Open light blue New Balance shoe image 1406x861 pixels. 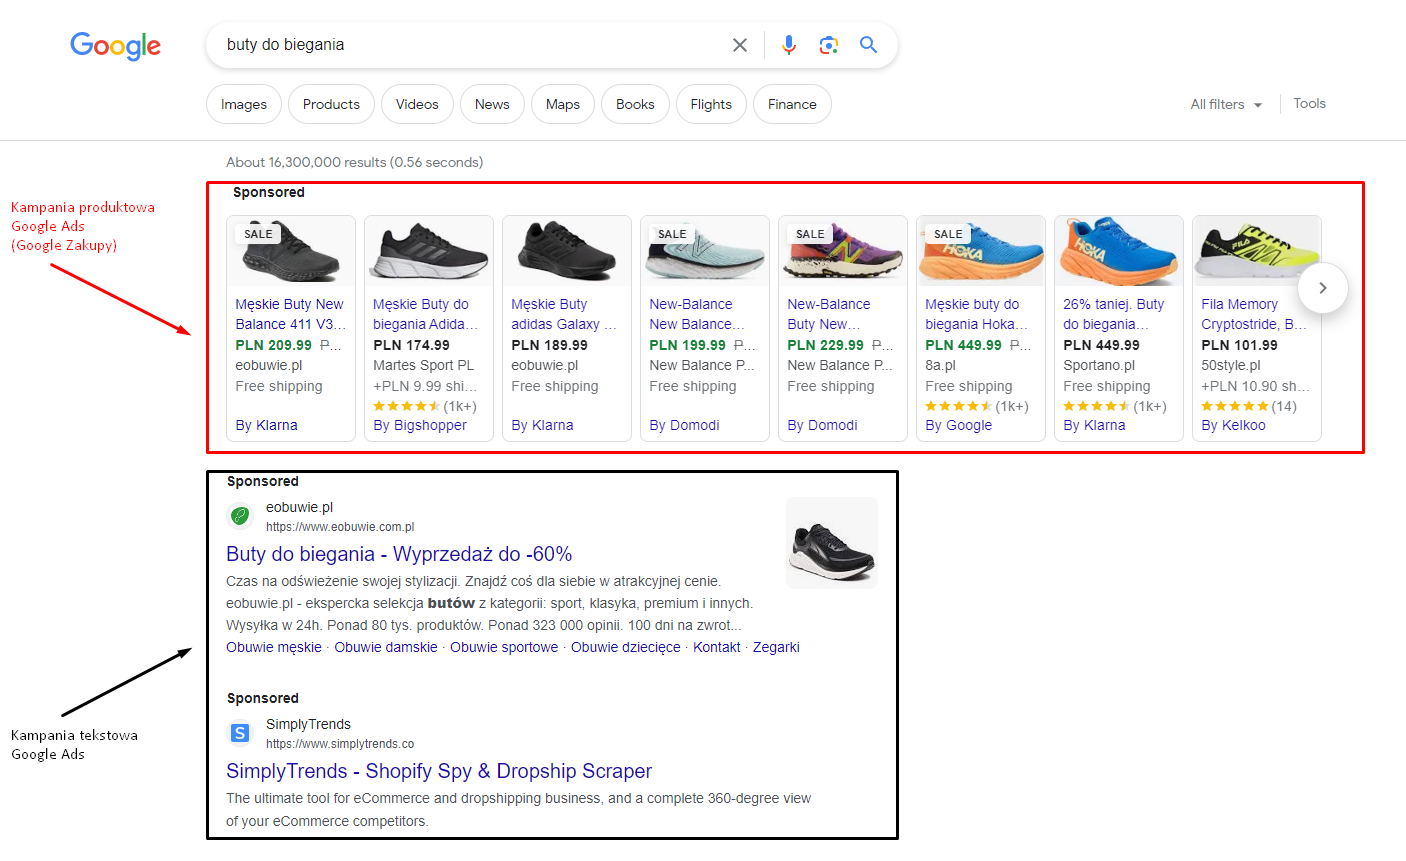click(705, 251)
